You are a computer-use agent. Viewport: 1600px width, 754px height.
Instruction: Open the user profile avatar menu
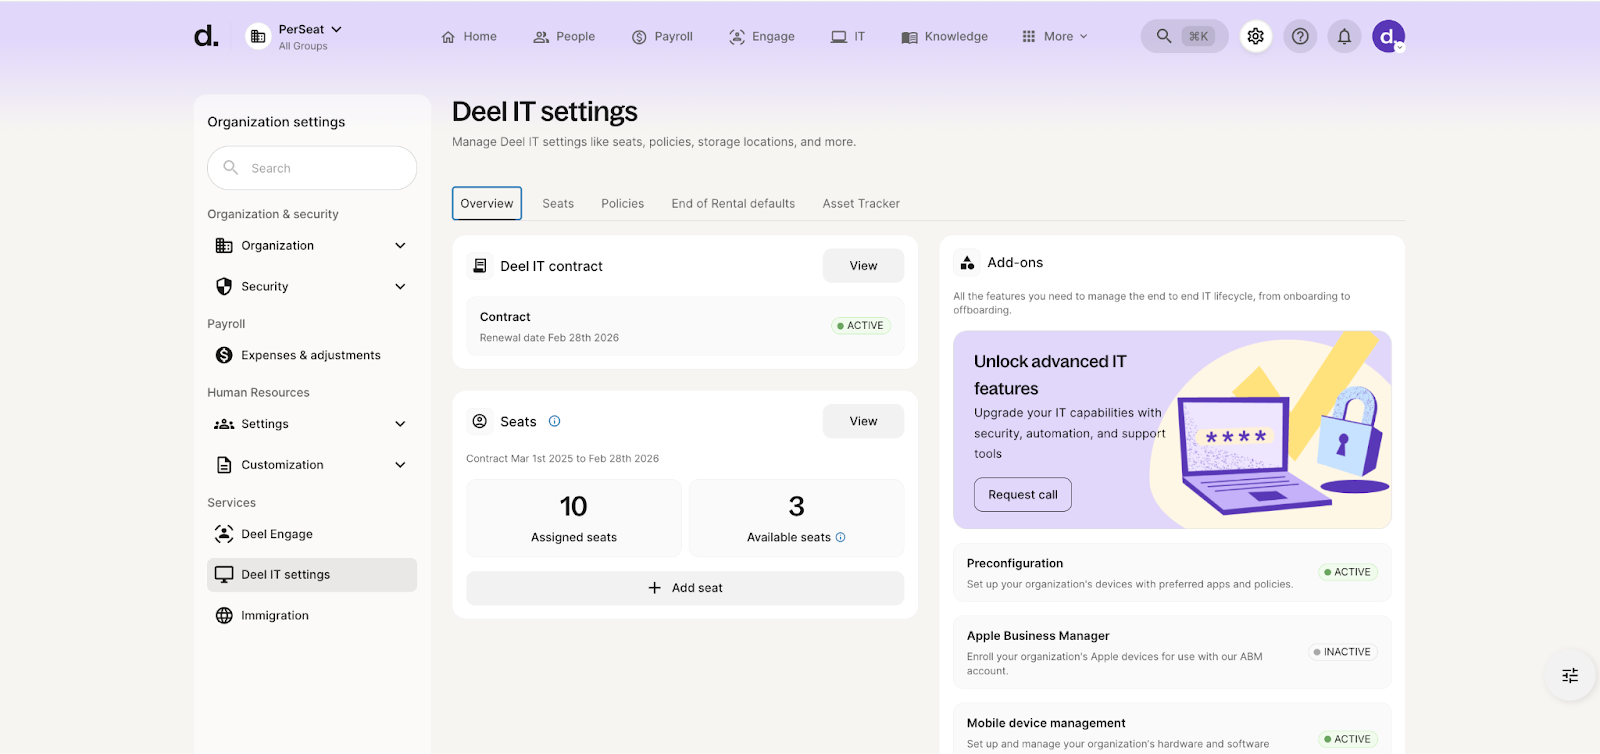point(1388,36)
